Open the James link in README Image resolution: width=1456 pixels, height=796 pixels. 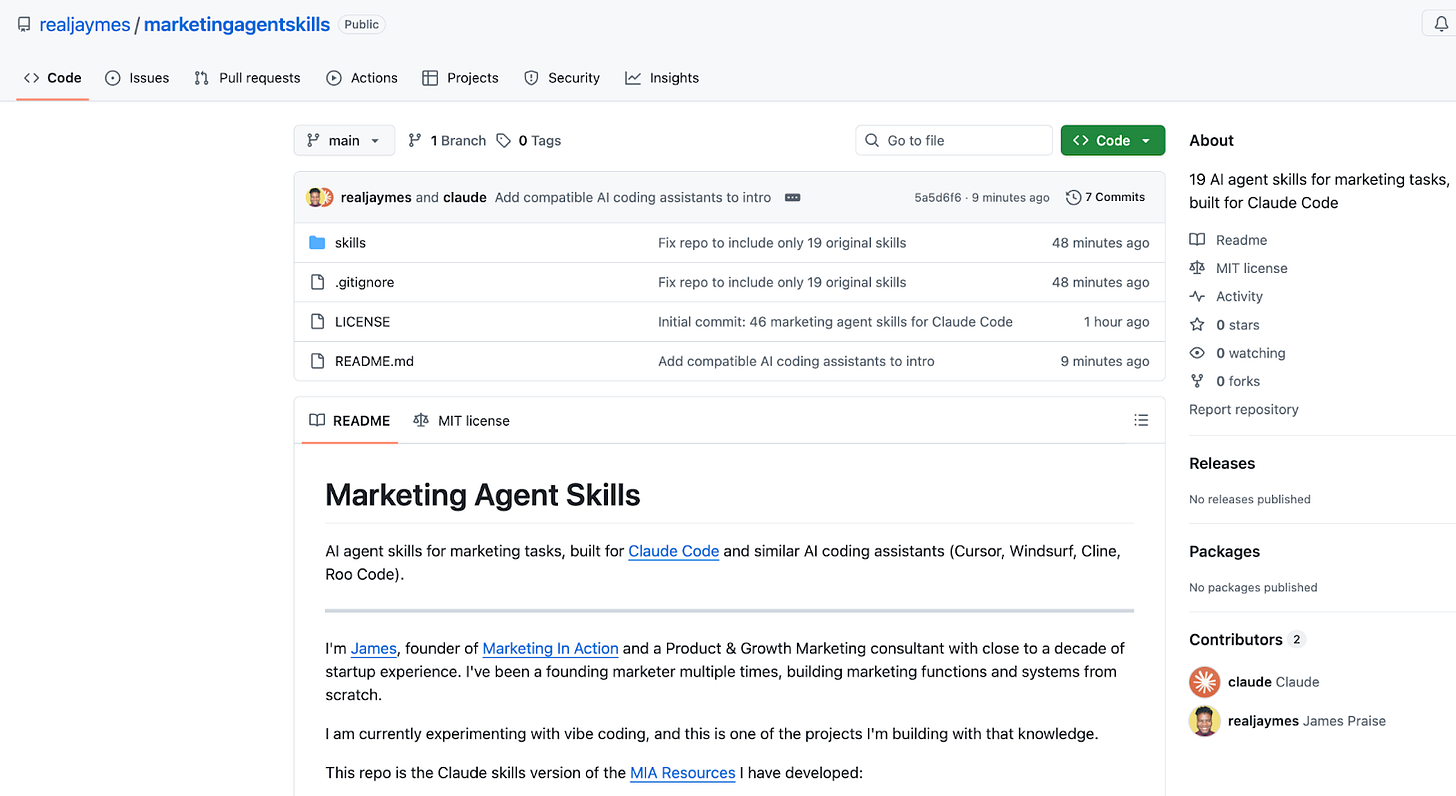[x=374, y=648]
